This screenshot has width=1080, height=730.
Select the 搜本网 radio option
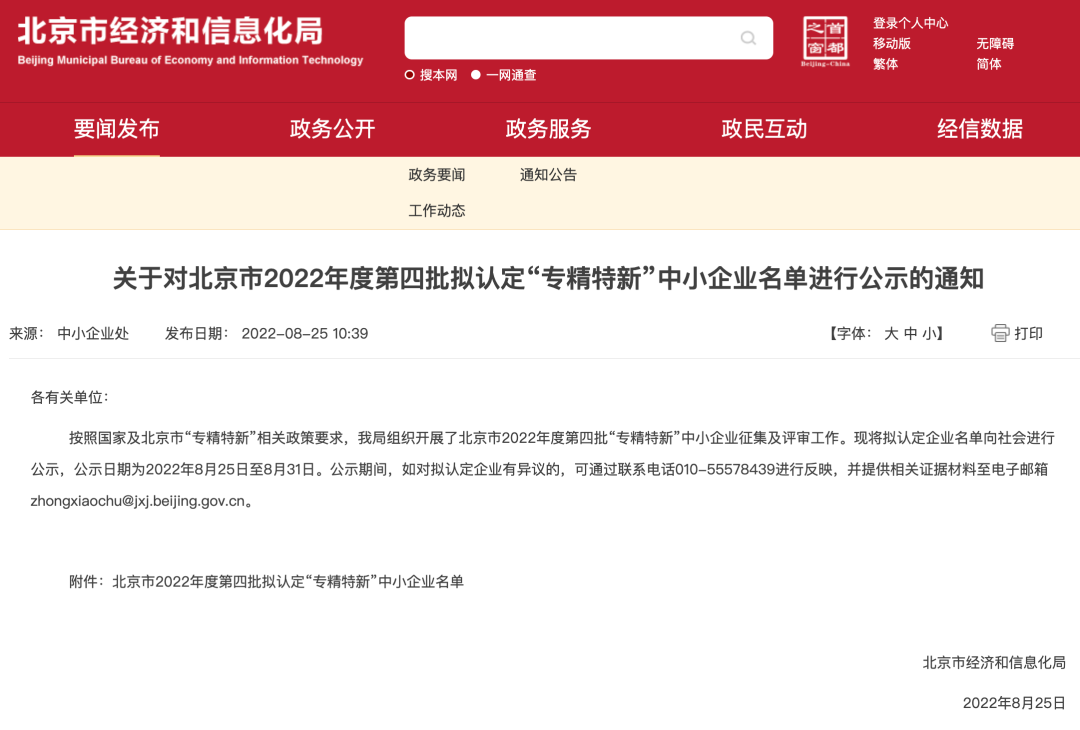[x=409, y=75]
